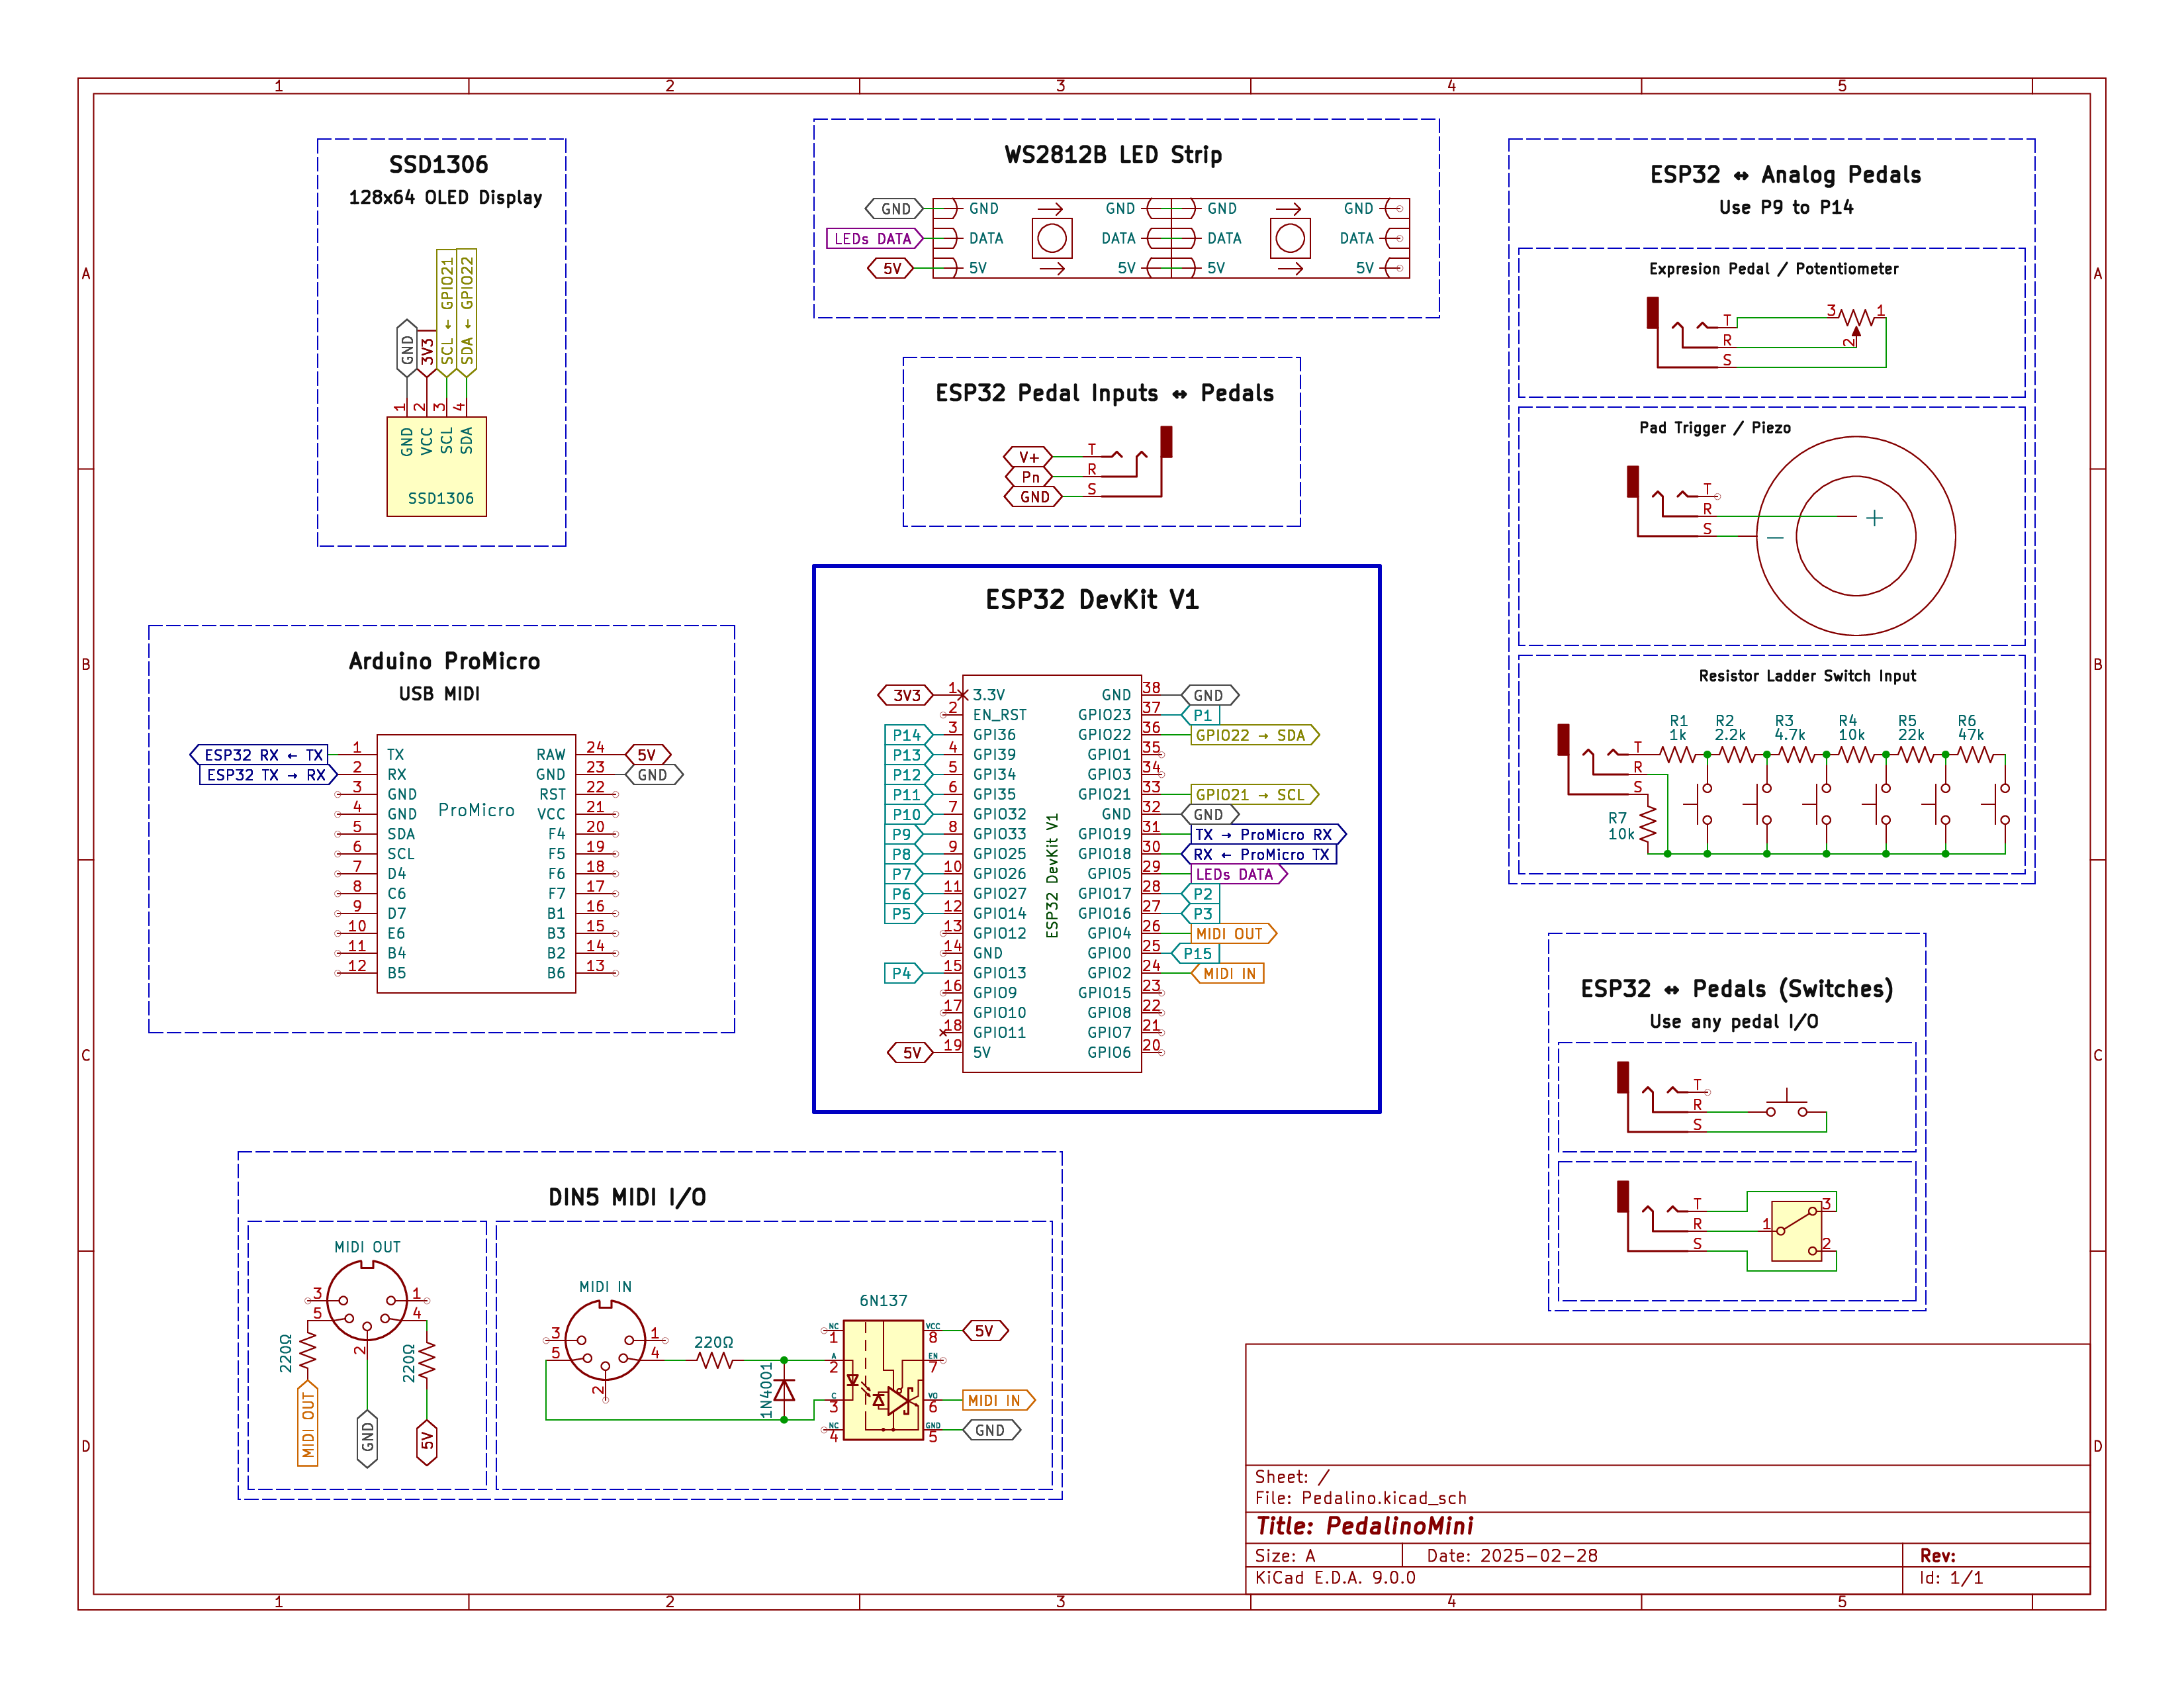Click the momentary push-button switch symbol
2184x1688 pixels.
[1787, 1104]
